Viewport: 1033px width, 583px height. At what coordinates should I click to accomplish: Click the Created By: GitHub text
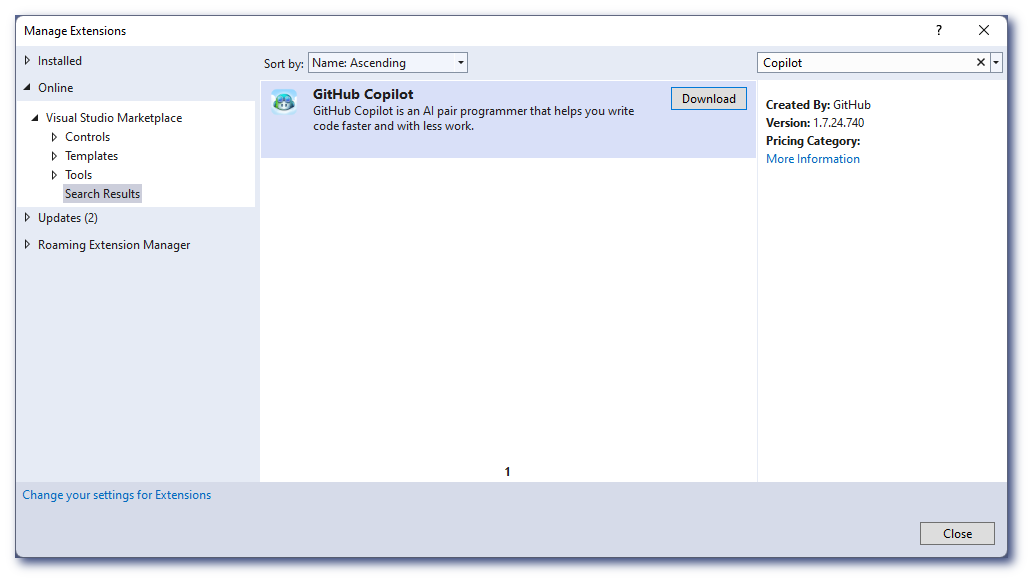click(x=818, y=105)
